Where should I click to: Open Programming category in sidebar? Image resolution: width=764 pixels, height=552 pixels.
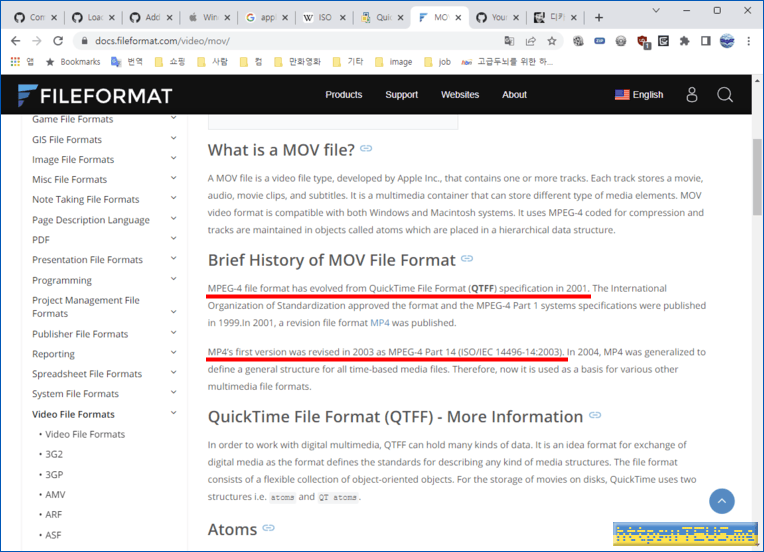62,280
